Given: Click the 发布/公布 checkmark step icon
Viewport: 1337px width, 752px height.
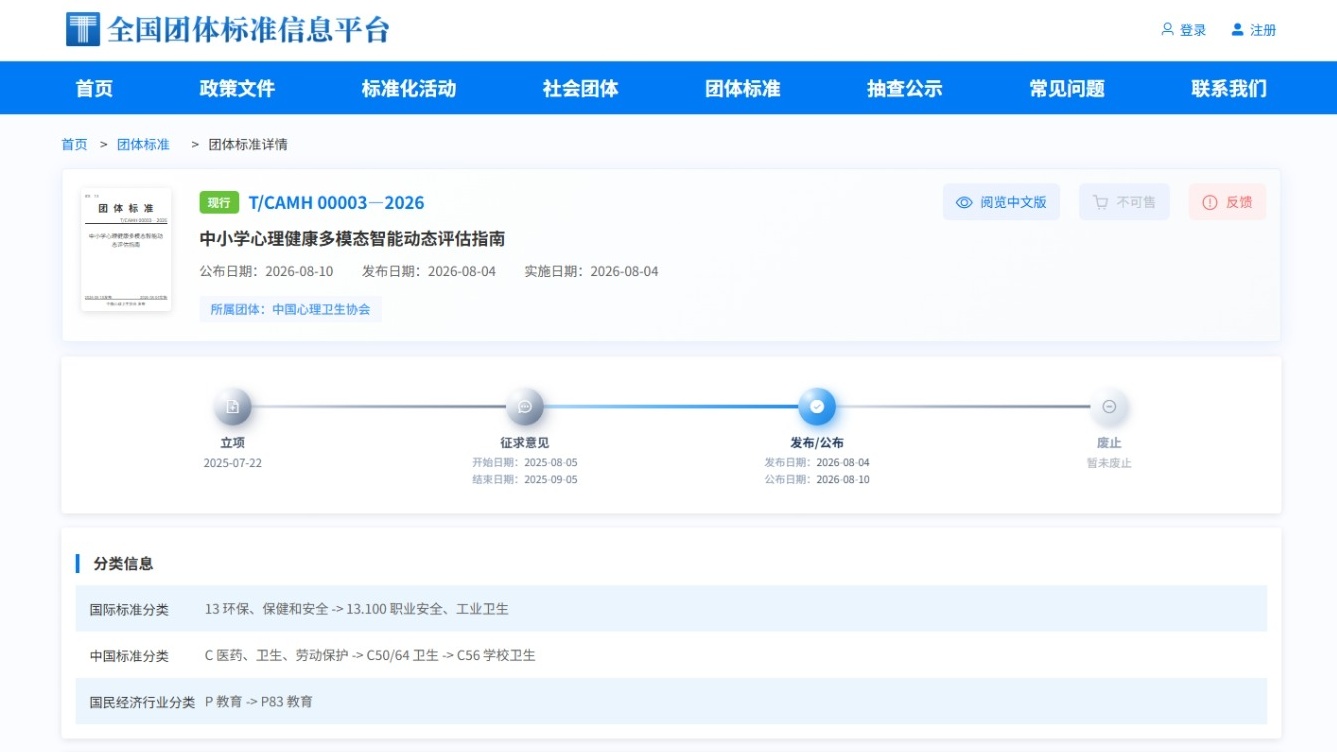Looking at the screenshot, I should coord(817,407).
